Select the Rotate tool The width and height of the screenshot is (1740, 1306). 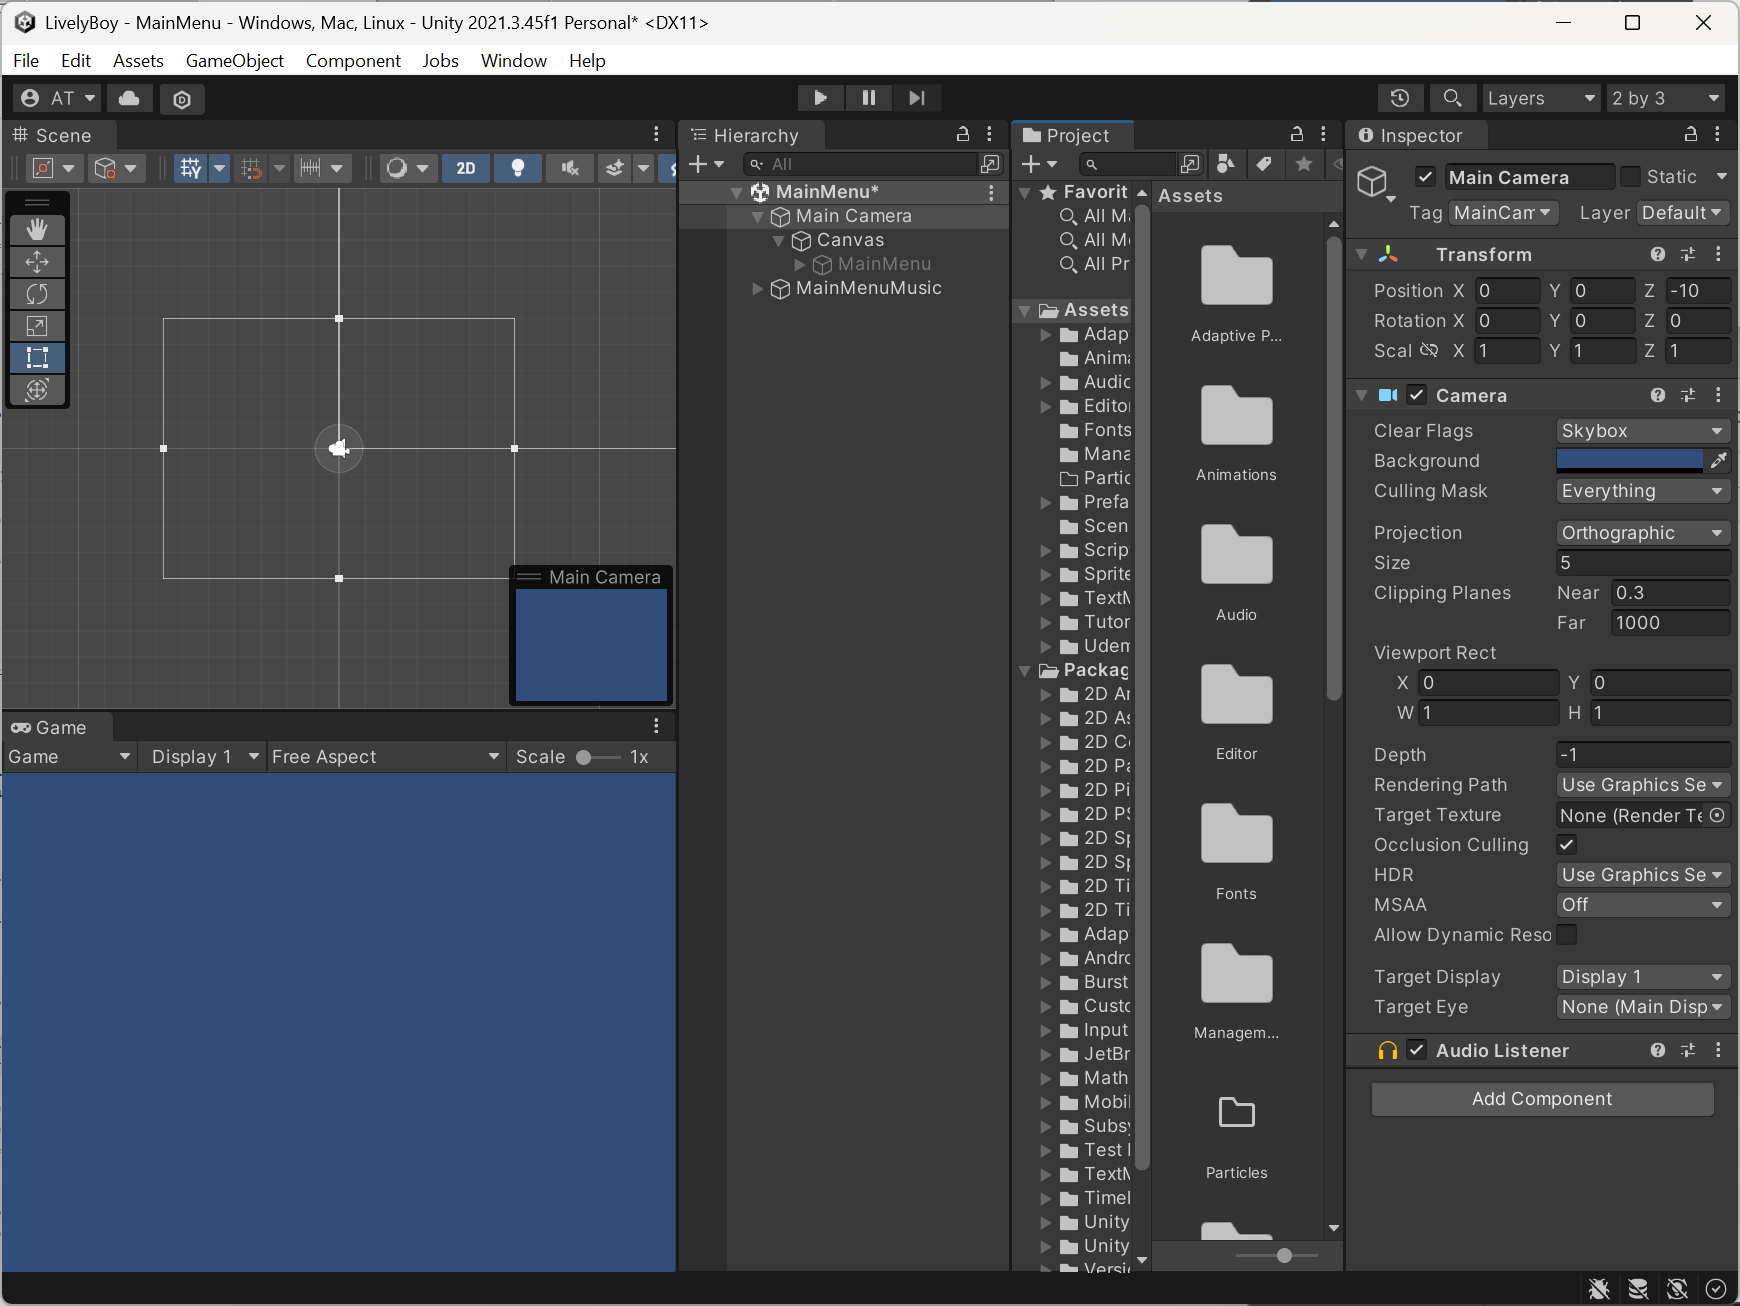click(37, 294)
